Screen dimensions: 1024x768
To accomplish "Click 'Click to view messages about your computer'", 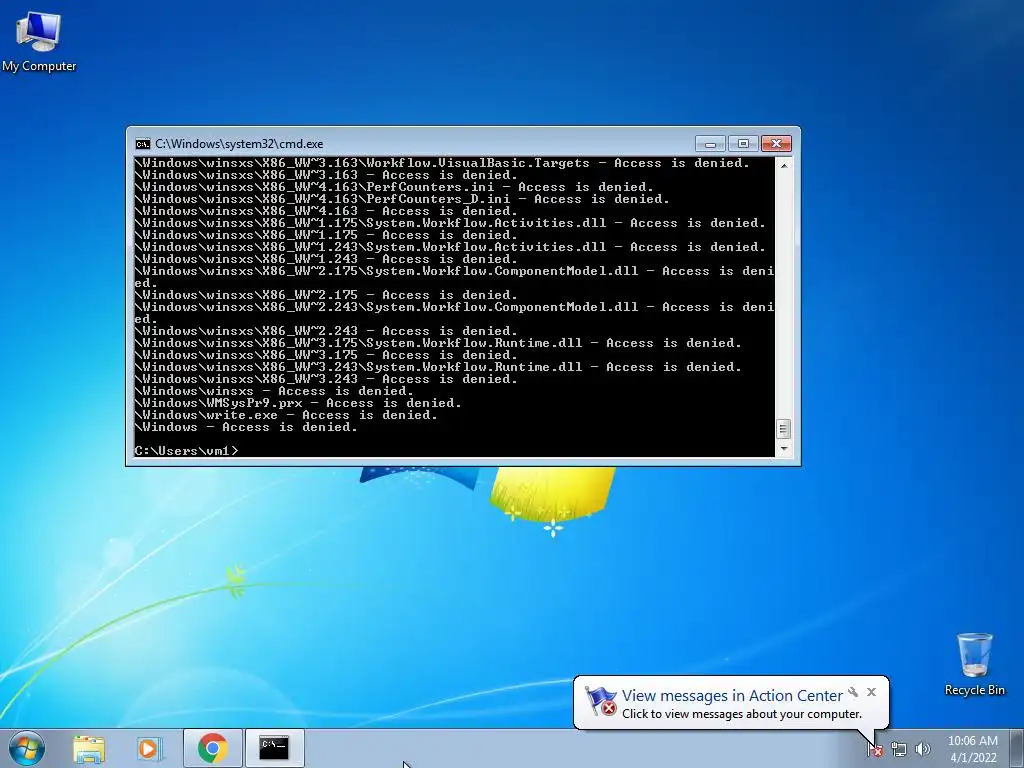I will click(742, 714).
